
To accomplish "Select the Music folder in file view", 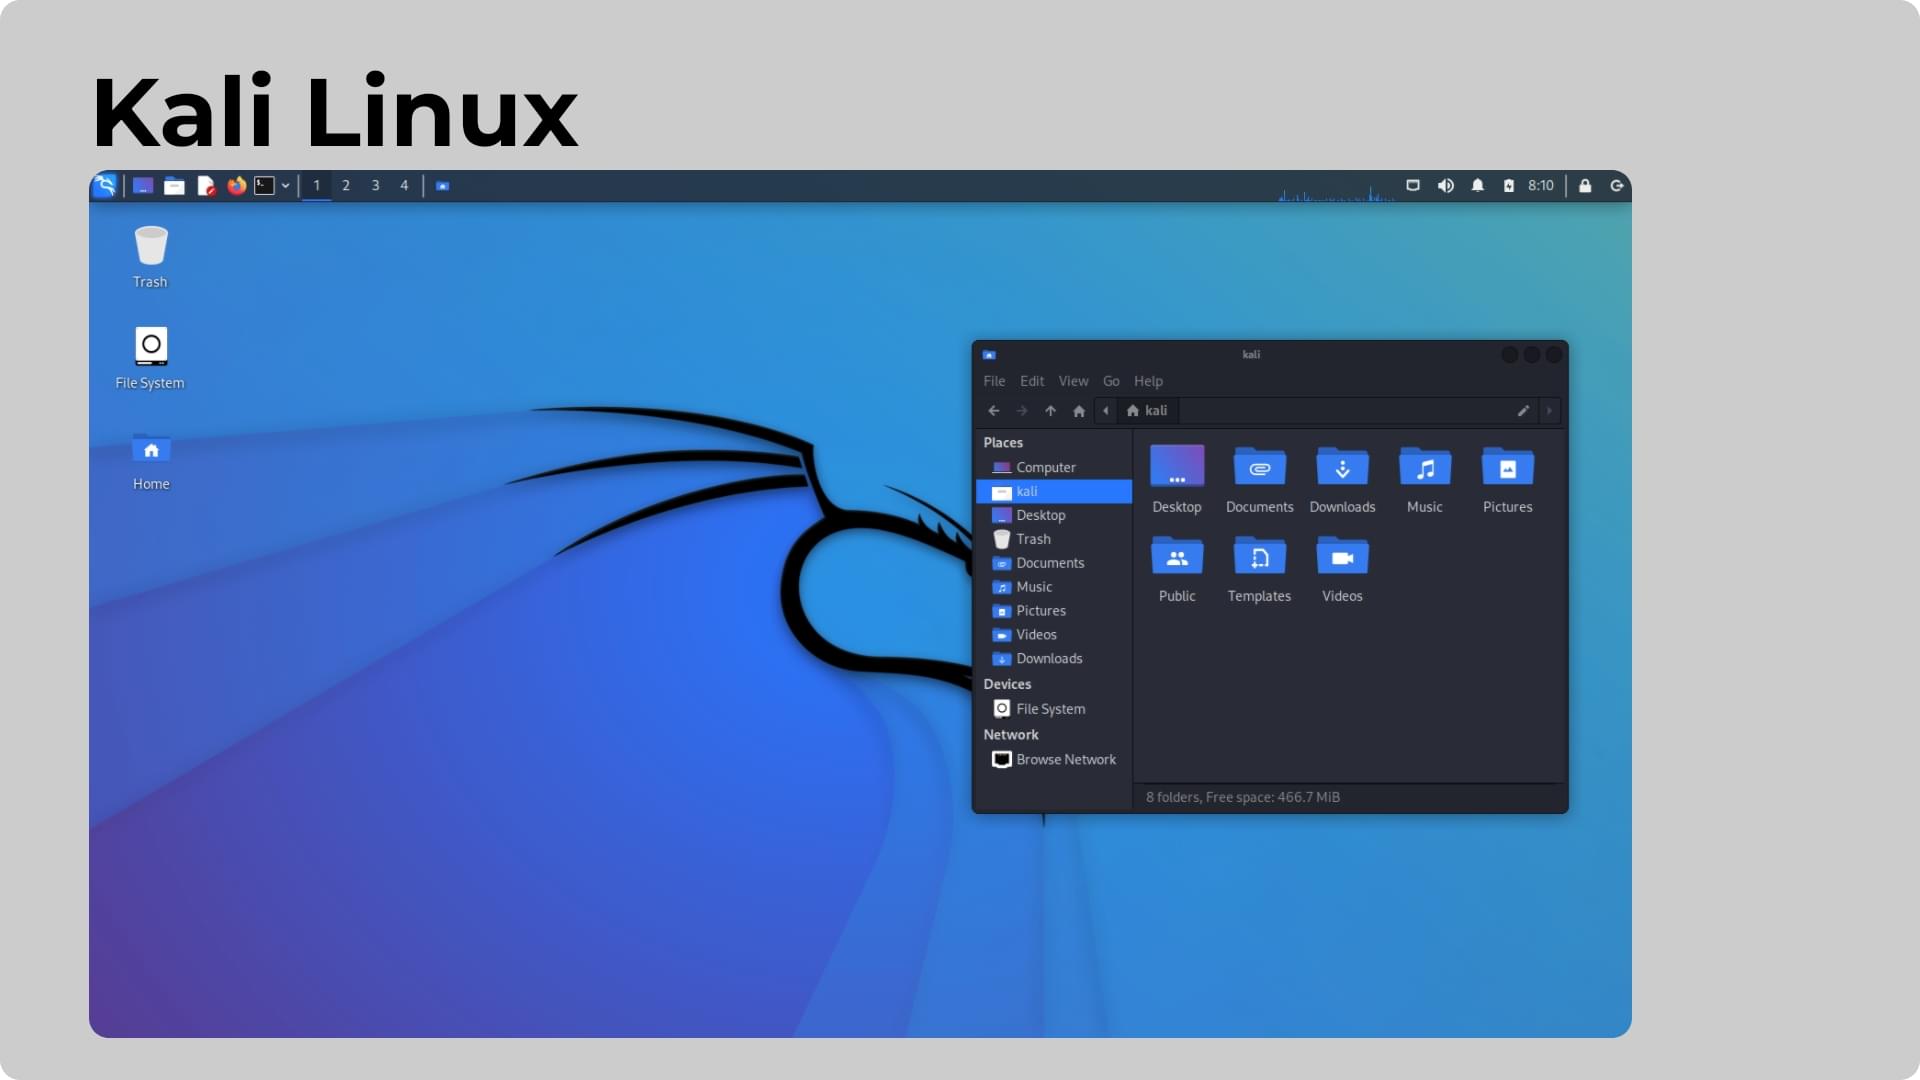I will (x=1425, y=480).
